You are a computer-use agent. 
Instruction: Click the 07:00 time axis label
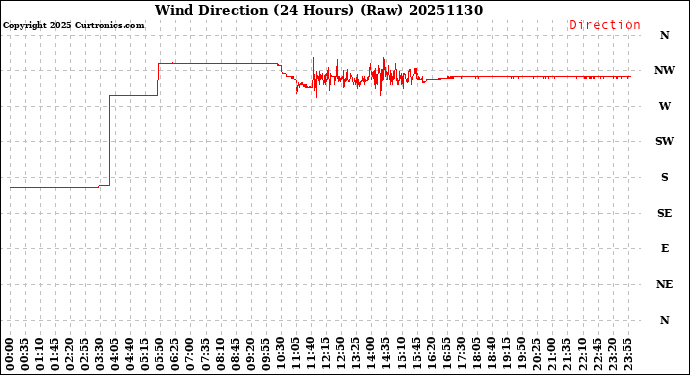[190, 354]
